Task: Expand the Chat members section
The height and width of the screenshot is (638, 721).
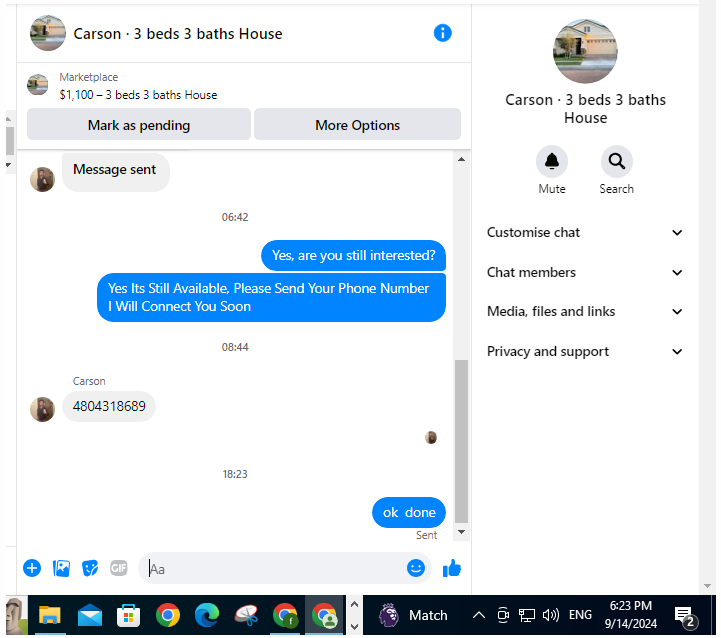Action: [585, 272]
